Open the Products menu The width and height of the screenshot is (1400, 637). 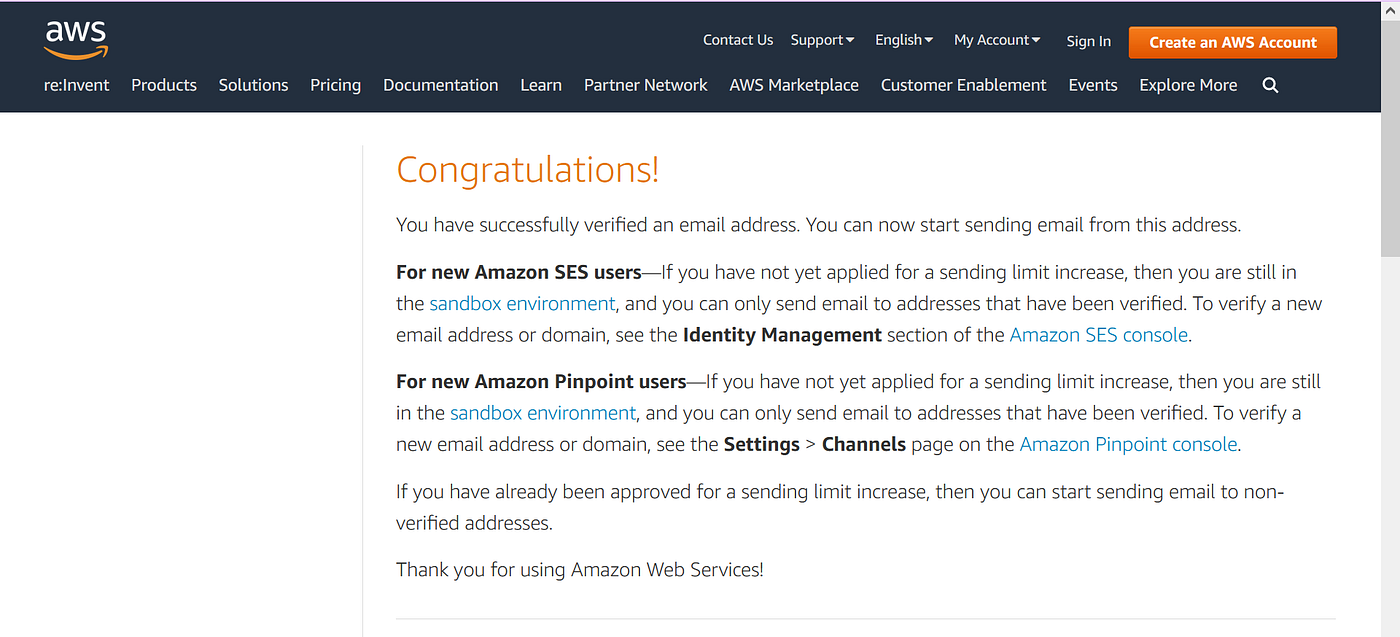(x=164, y=85)
